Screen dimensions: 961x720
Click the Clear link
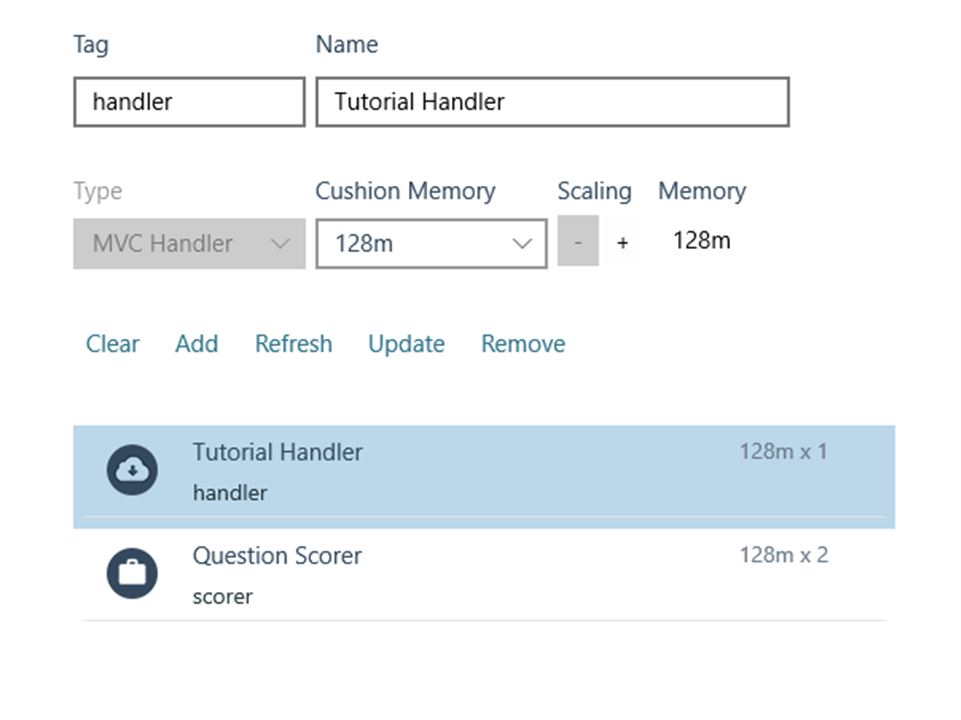pos(113,344)
